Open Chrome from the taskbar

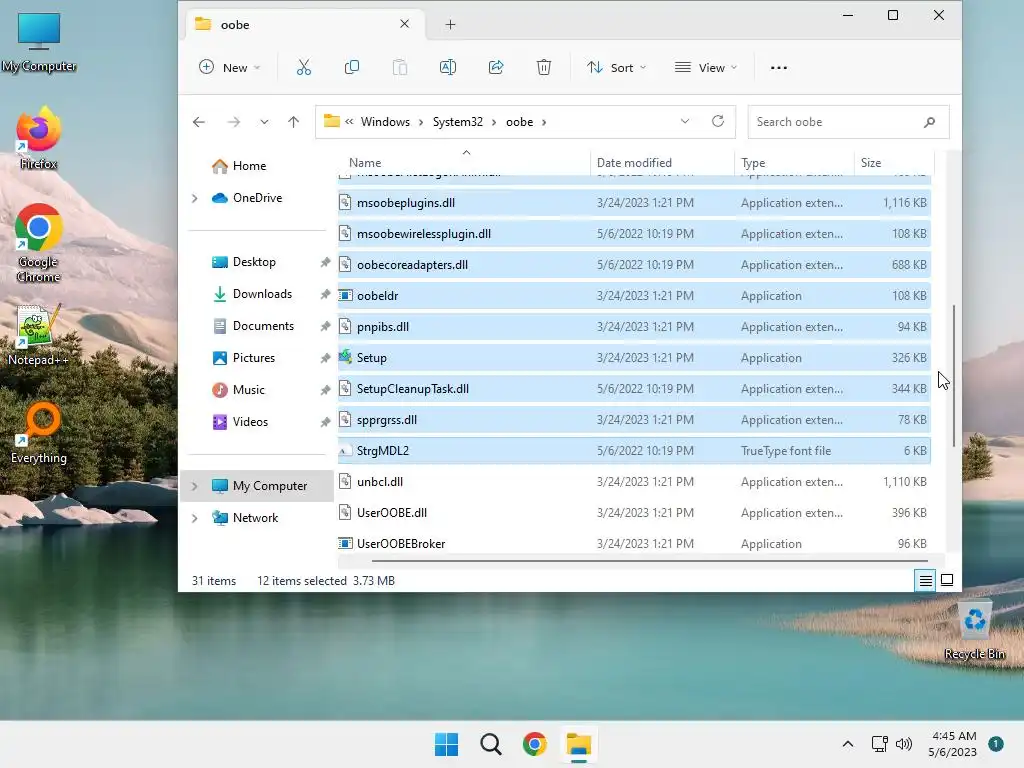point(535,744)
